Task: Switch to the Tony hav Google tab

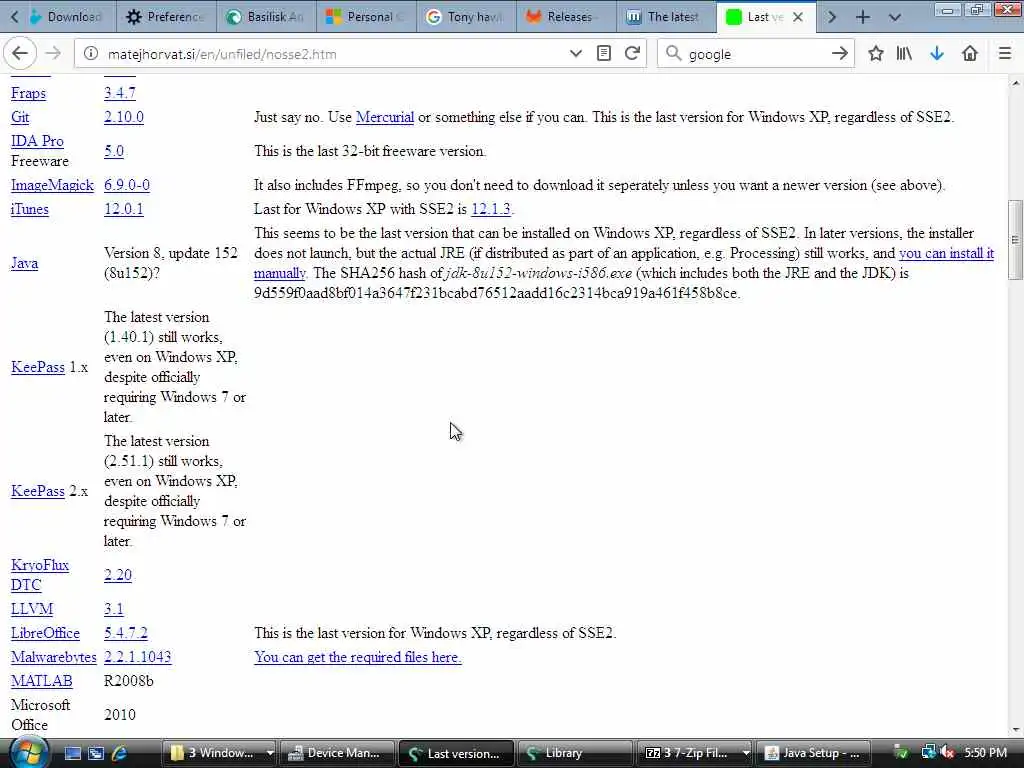Action: point(466,17)
